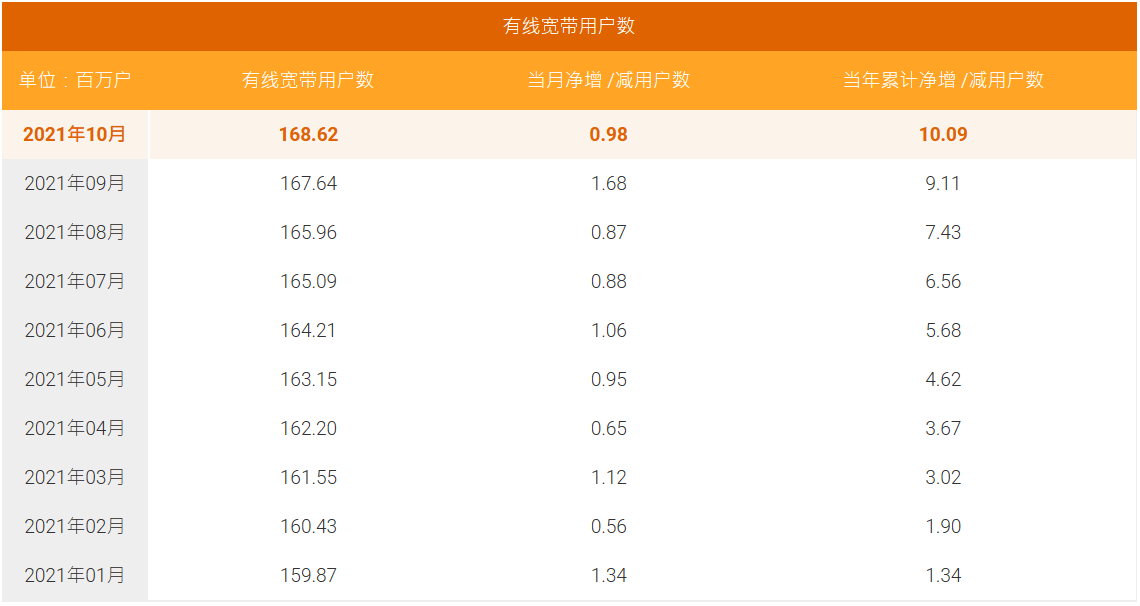Click the 1.12 monthly net increase cell
This screenshot has width=1140, height=606.
point(608,477)
